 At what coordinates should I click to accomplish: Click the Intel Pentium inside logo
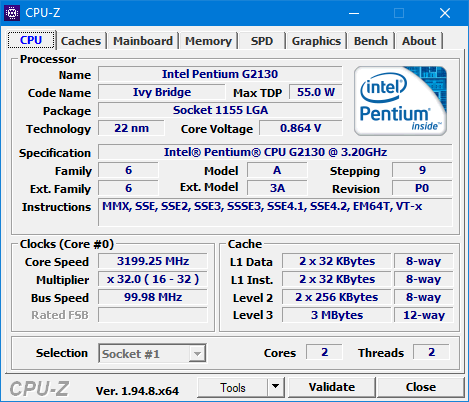[x=400, y=101]
